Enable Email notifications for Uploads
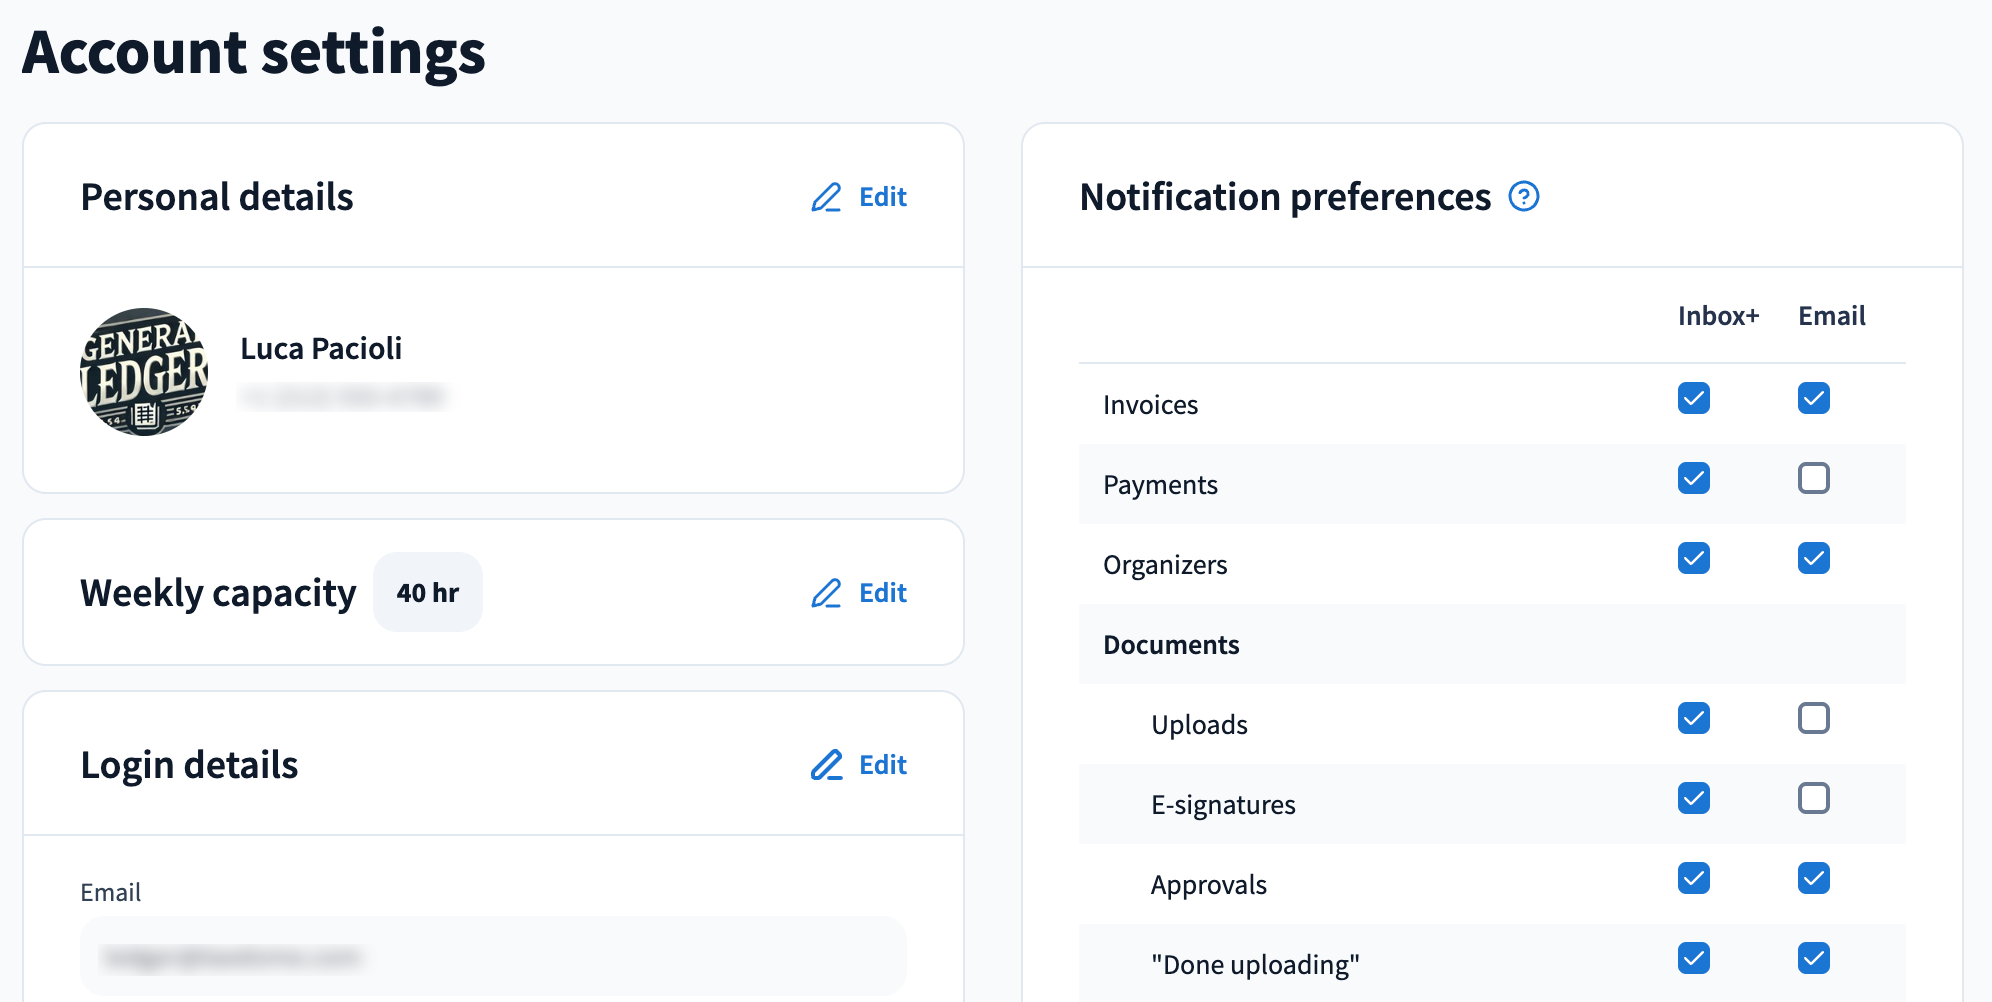 (x=1813, y=718)
